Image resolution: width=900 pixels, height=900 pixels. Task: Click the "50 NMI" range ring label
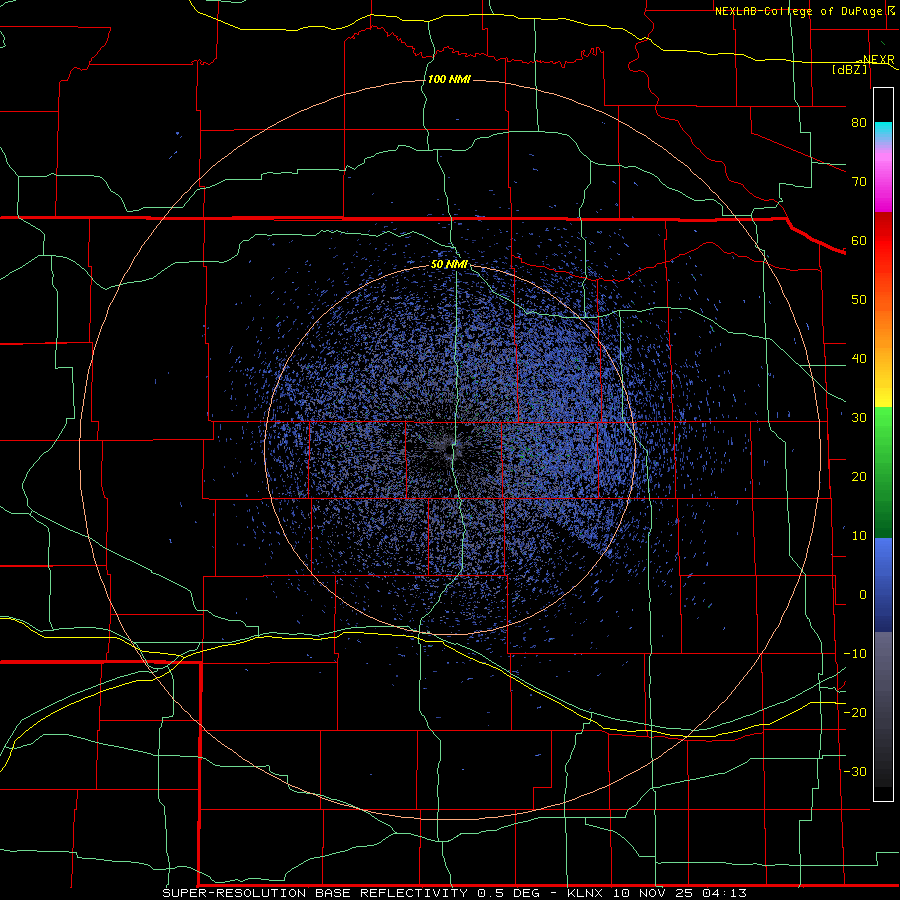pyautogui.click(x=449, y=265)
